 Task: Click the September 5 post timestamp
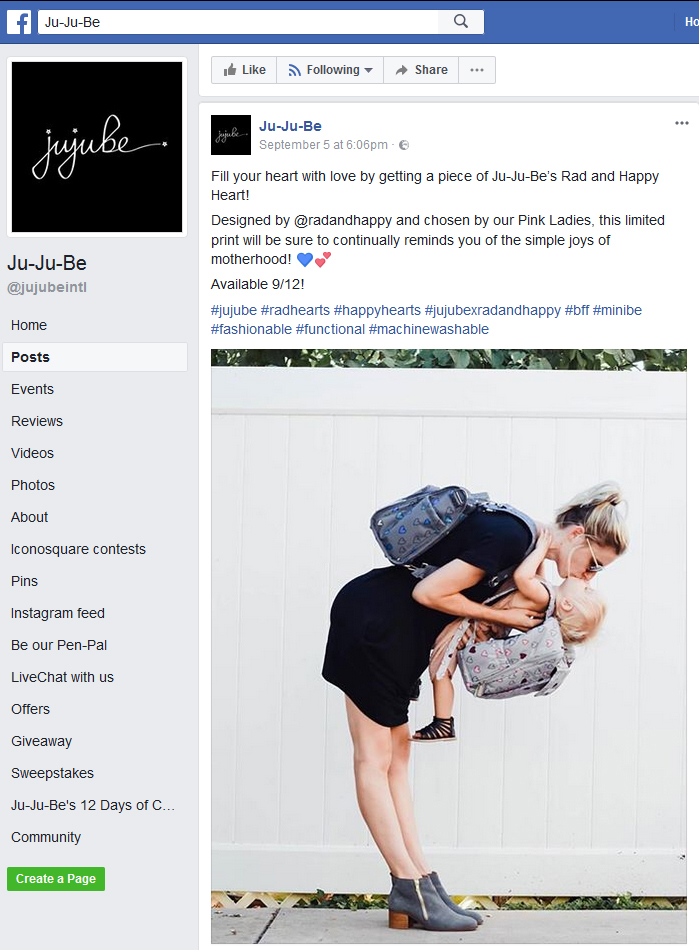click(x=323, y=145)
